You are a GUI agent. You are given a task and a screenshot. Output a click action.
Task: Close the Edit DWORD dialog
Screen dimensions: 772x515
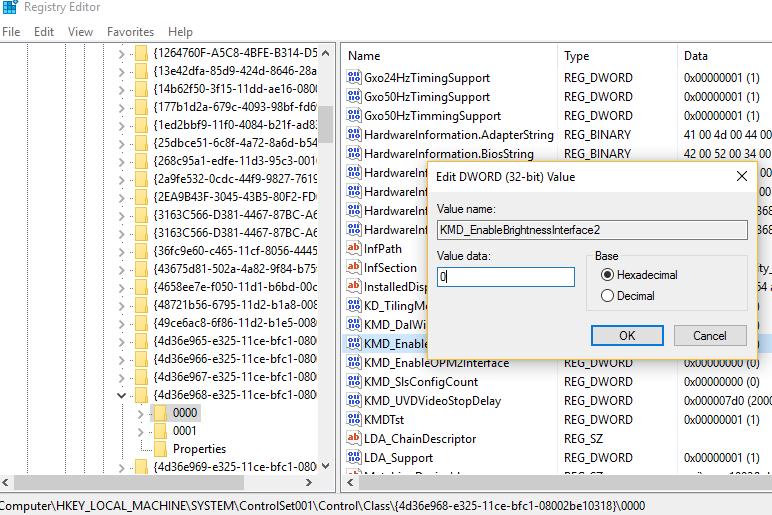(741, 177)
